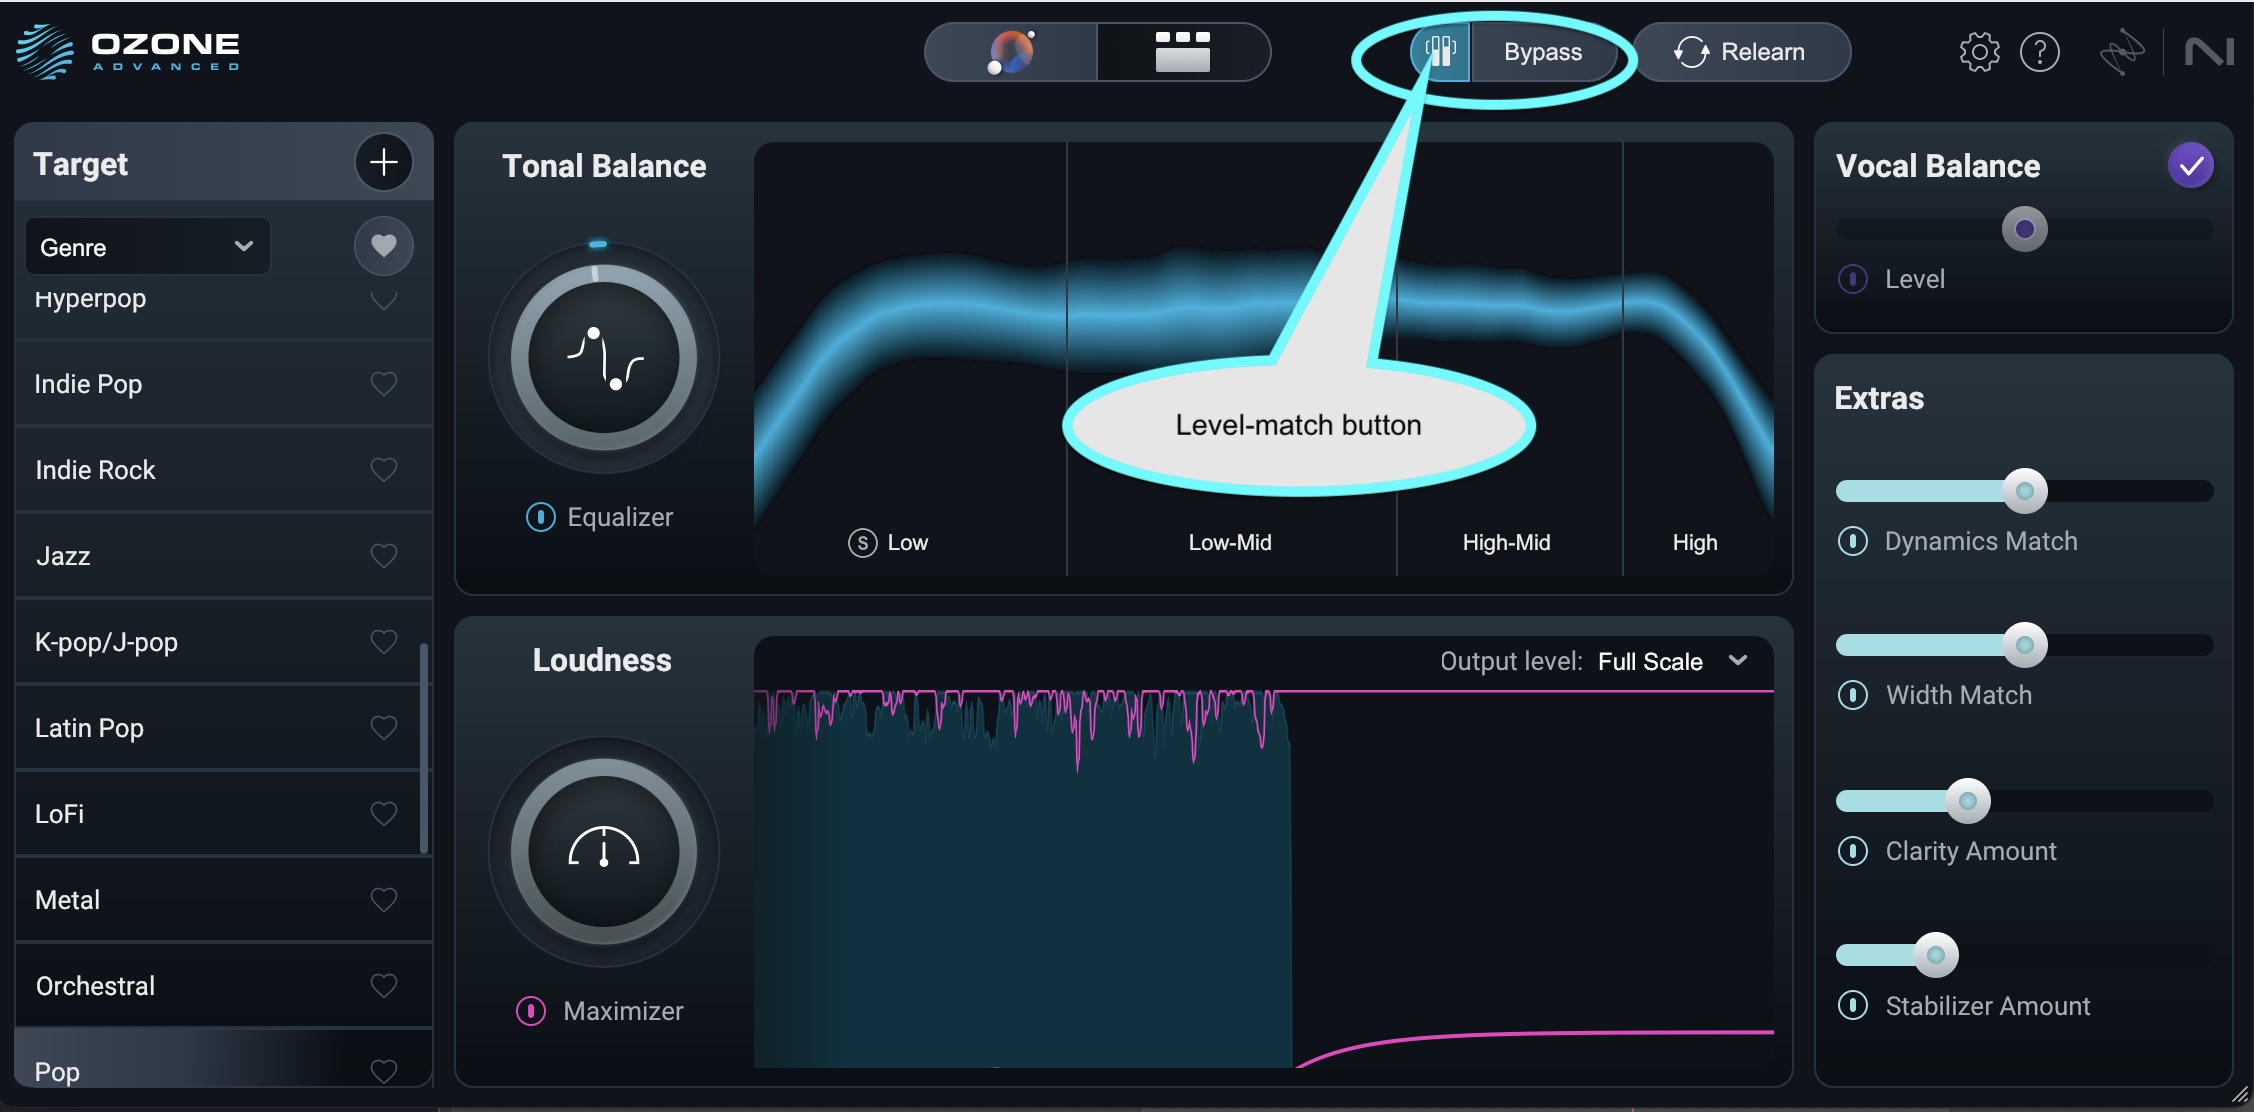Click the Ozone Advanced logo
The image size is (2254, 1112).
[129, 51]
